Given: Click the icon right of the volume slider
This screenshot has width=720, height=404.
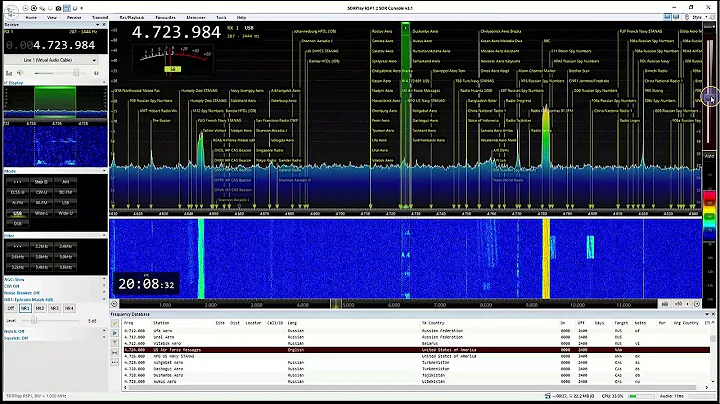Looking at the screenshot, I should (96, 73).
